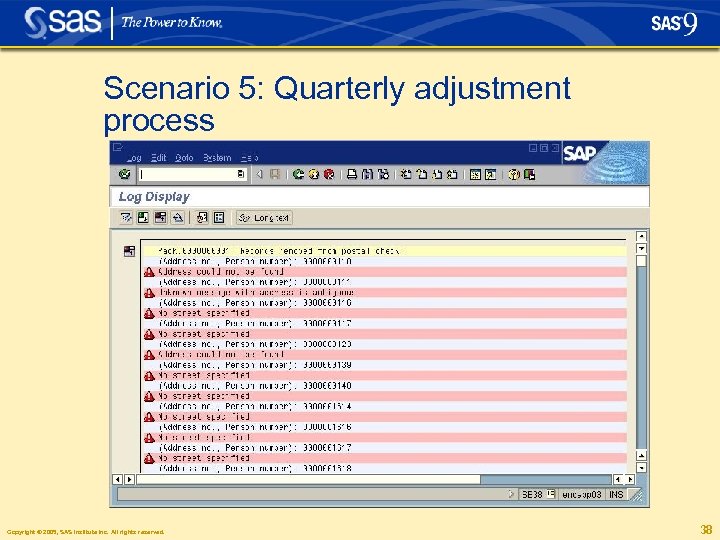The image size is (720, 540).
Task: Open the Help question mark icon
Action: coord(514,174)
